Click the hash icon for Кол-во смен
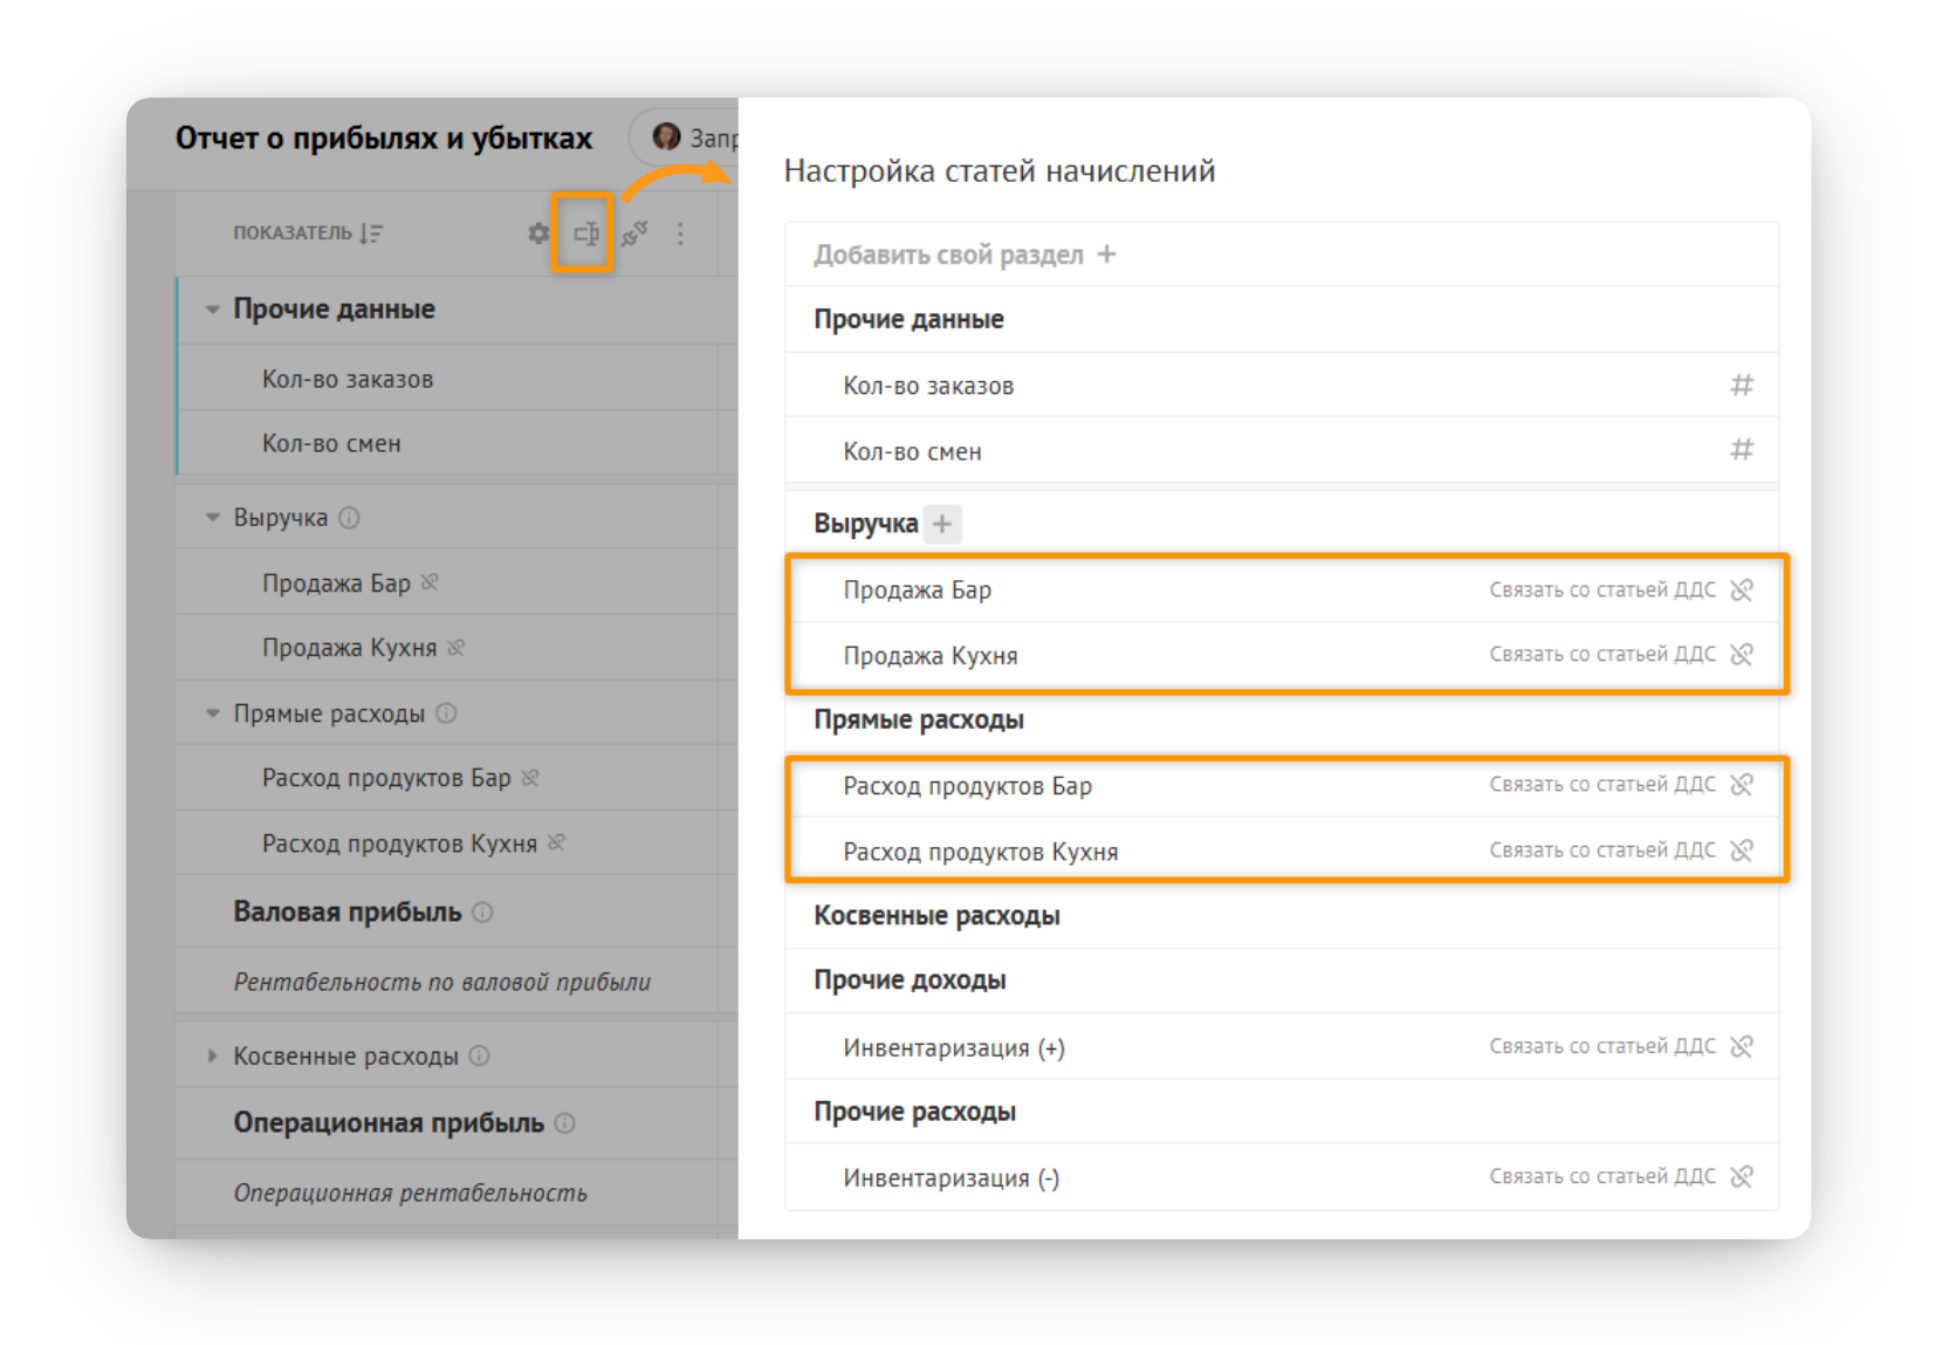Image resolution: width=1939 pixels, height=1345 pixels. click(x=1741, y=450)
